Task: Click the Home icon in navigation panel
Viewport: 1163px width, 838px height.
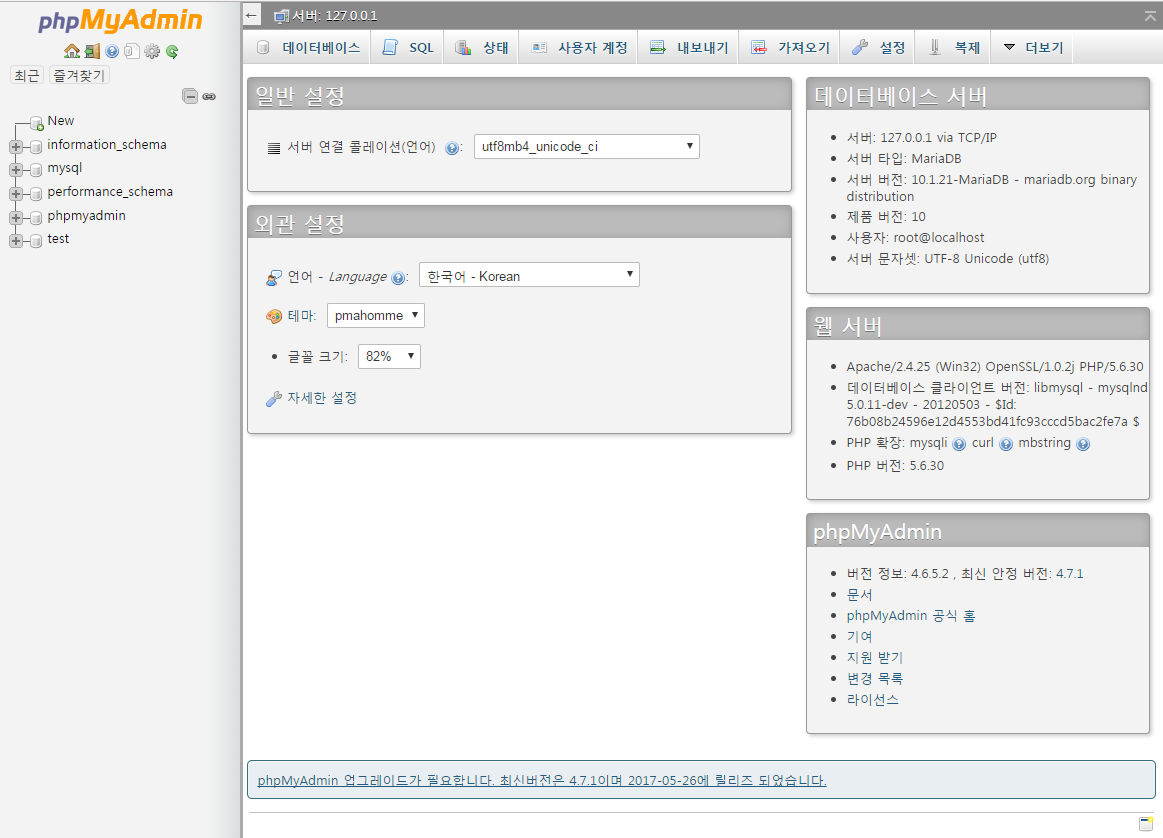Action: click(72, 51)
